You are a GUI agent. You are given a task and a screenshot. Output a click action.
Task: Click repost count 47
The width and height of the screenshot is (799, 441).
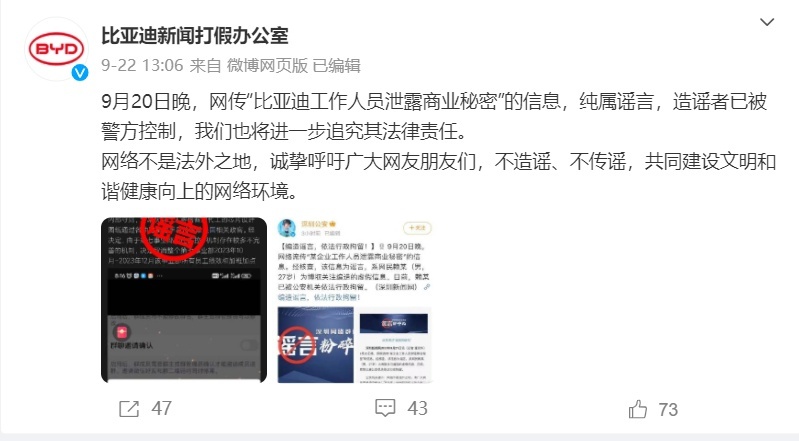(162, 409)
